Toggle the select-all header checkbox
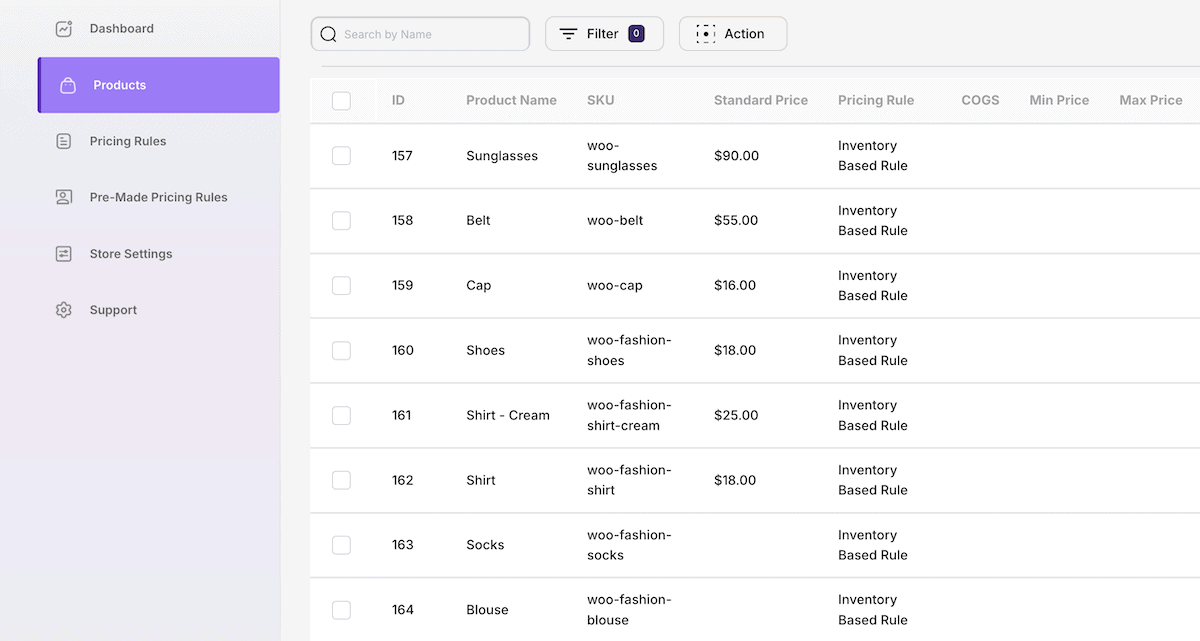 [x=341, y=101]
